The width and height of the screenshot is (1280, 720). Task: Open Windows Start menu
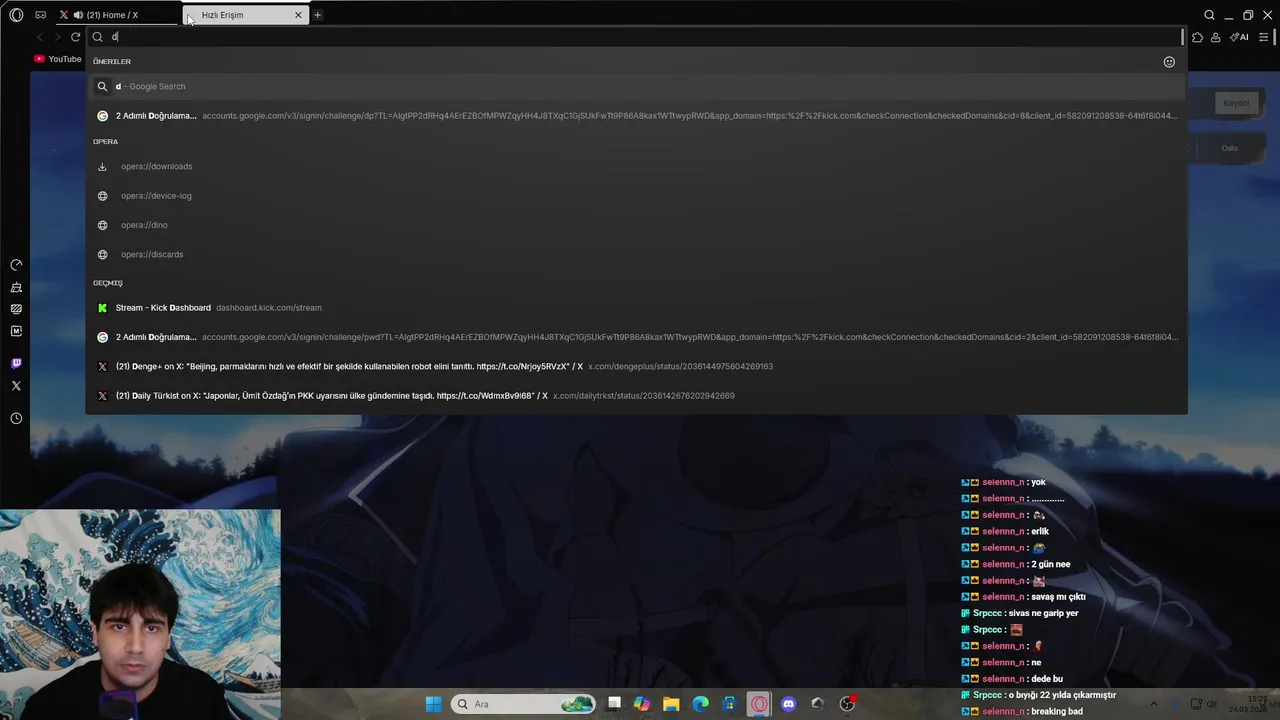[433, 704]
